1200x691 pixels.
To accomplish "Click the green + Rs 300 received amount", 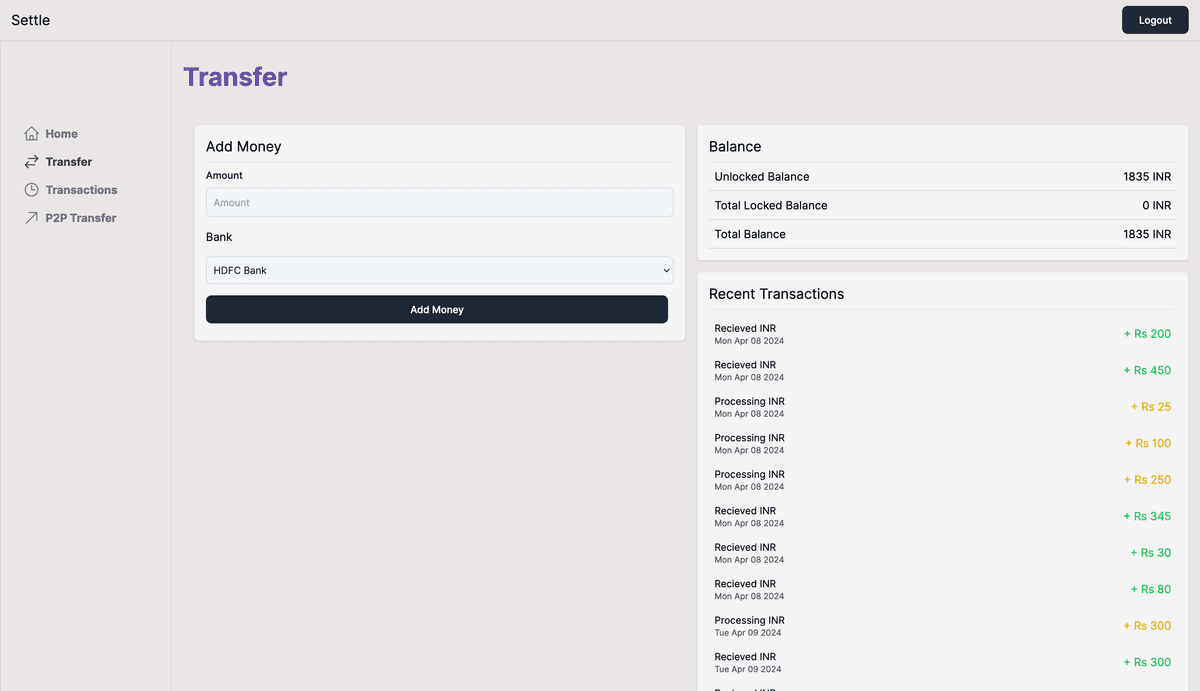I will coord(1147,662).
